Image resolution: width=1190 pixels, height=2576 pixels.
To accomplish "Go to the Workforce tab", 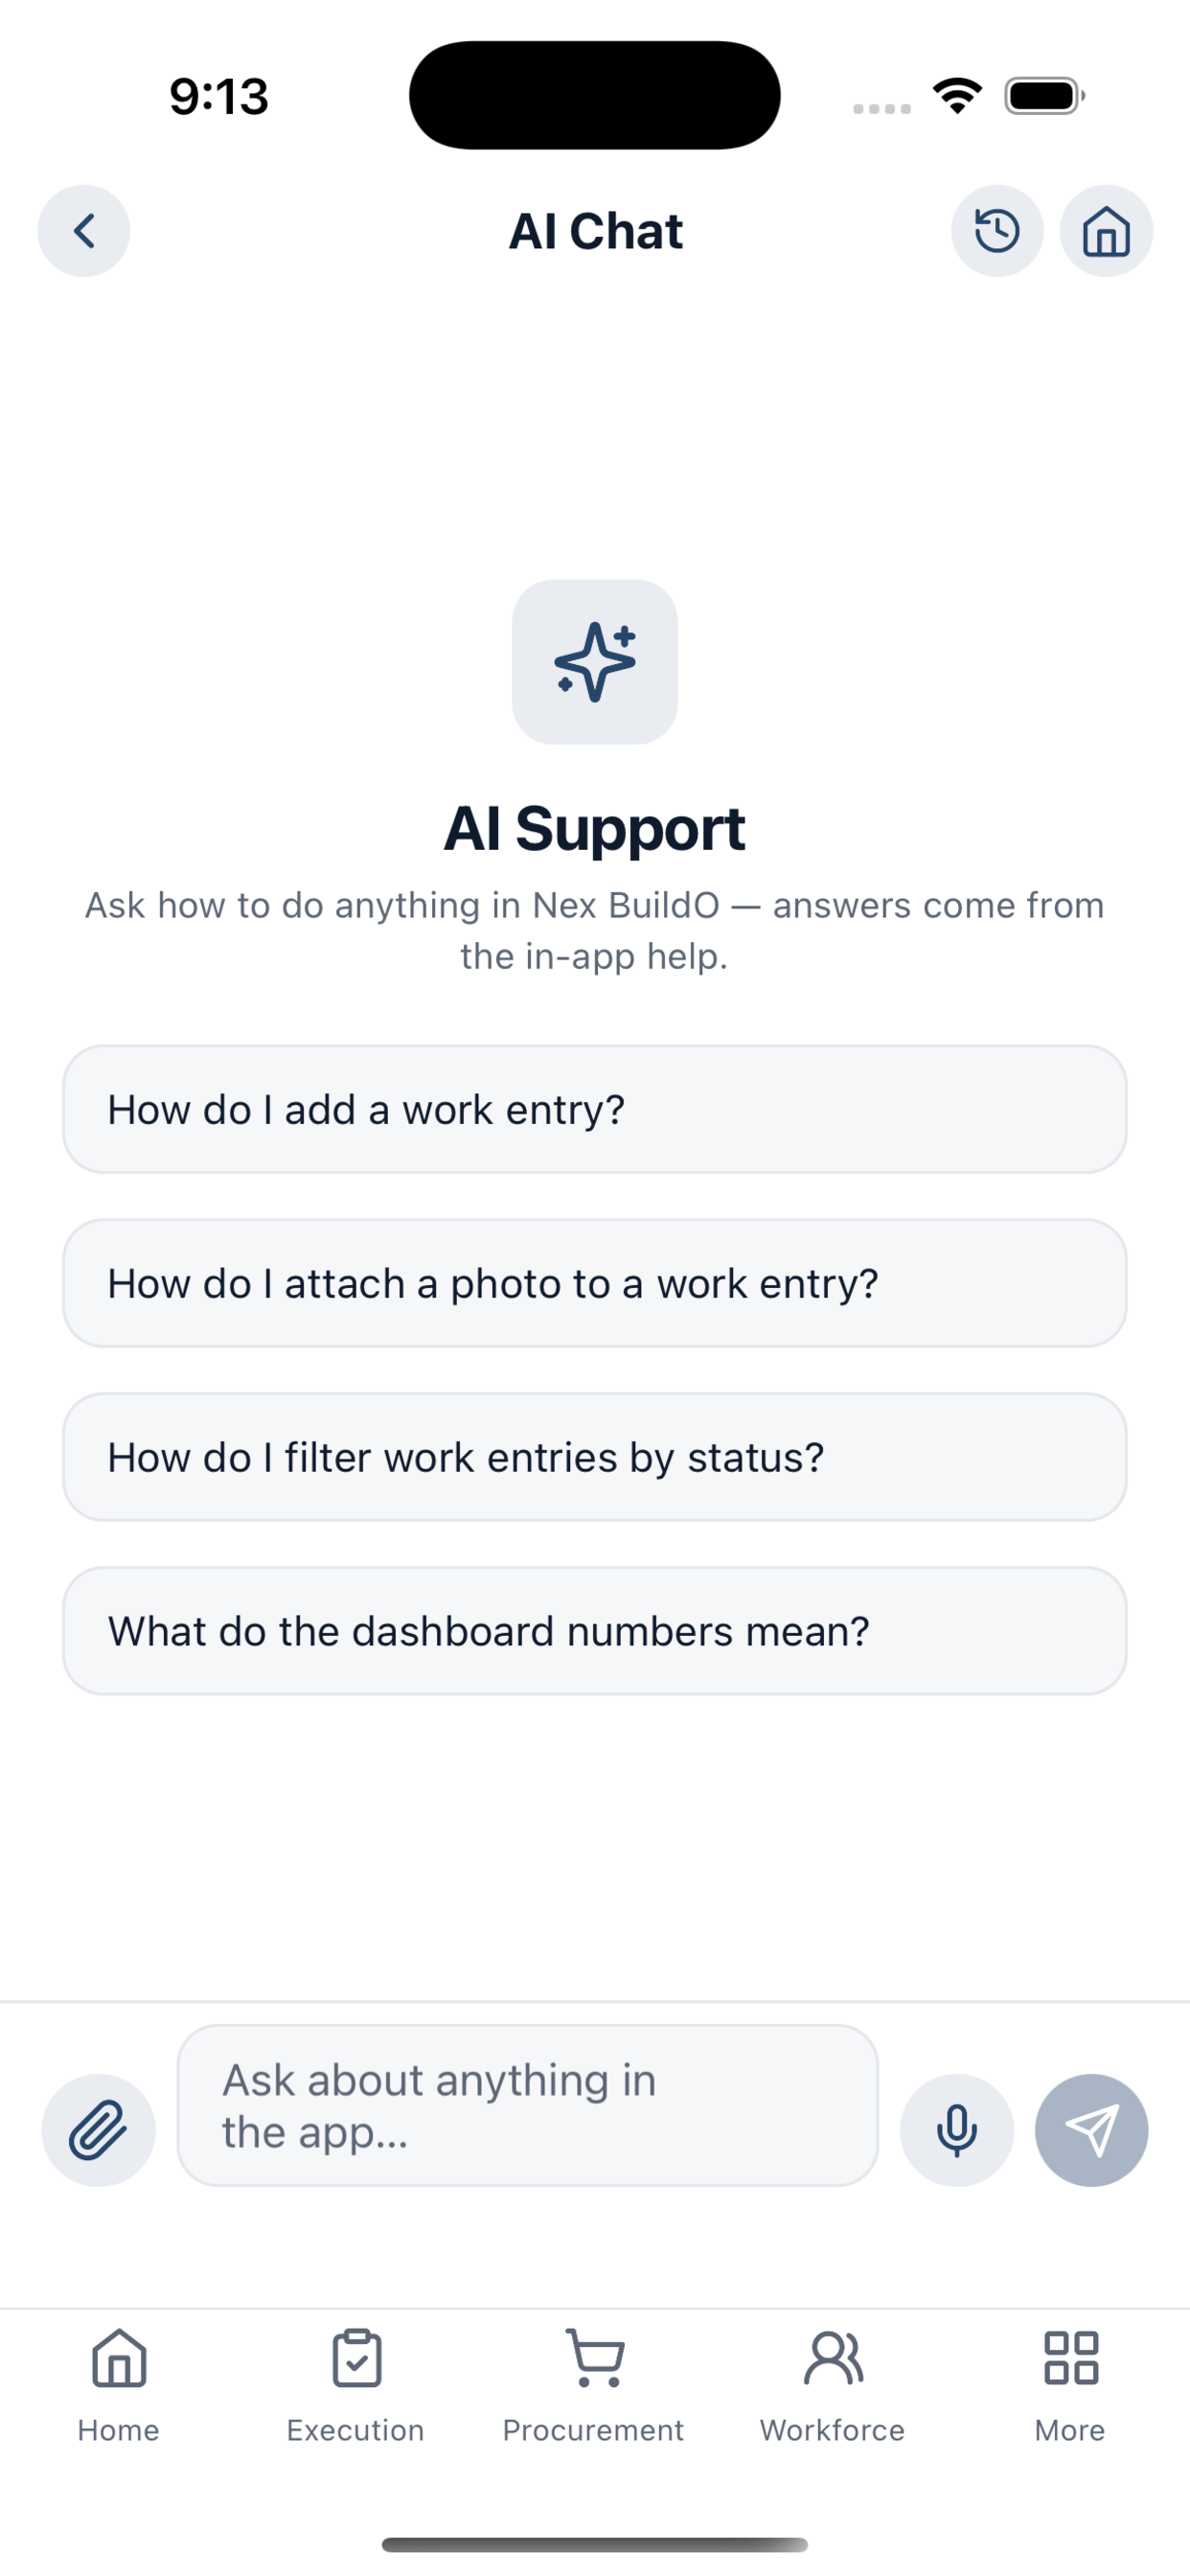I will (832, 2386).
